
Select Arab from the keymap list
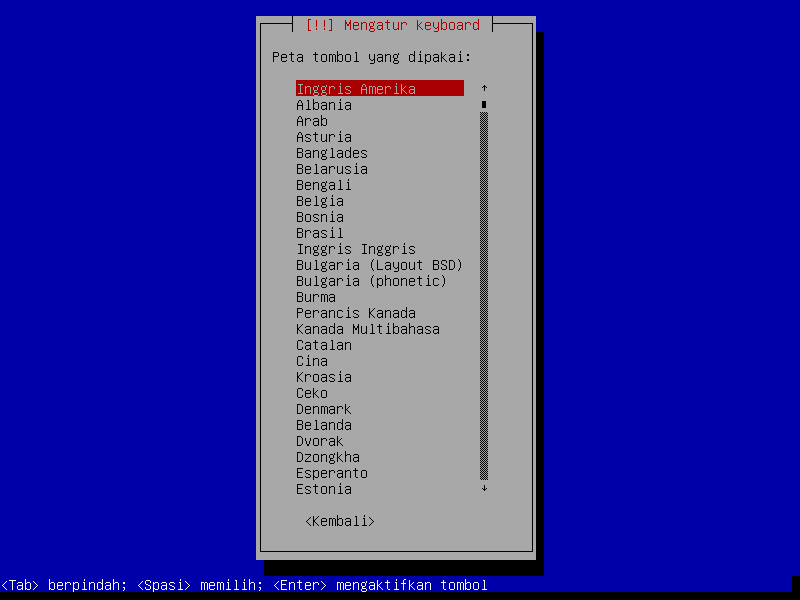coord(312,121)
